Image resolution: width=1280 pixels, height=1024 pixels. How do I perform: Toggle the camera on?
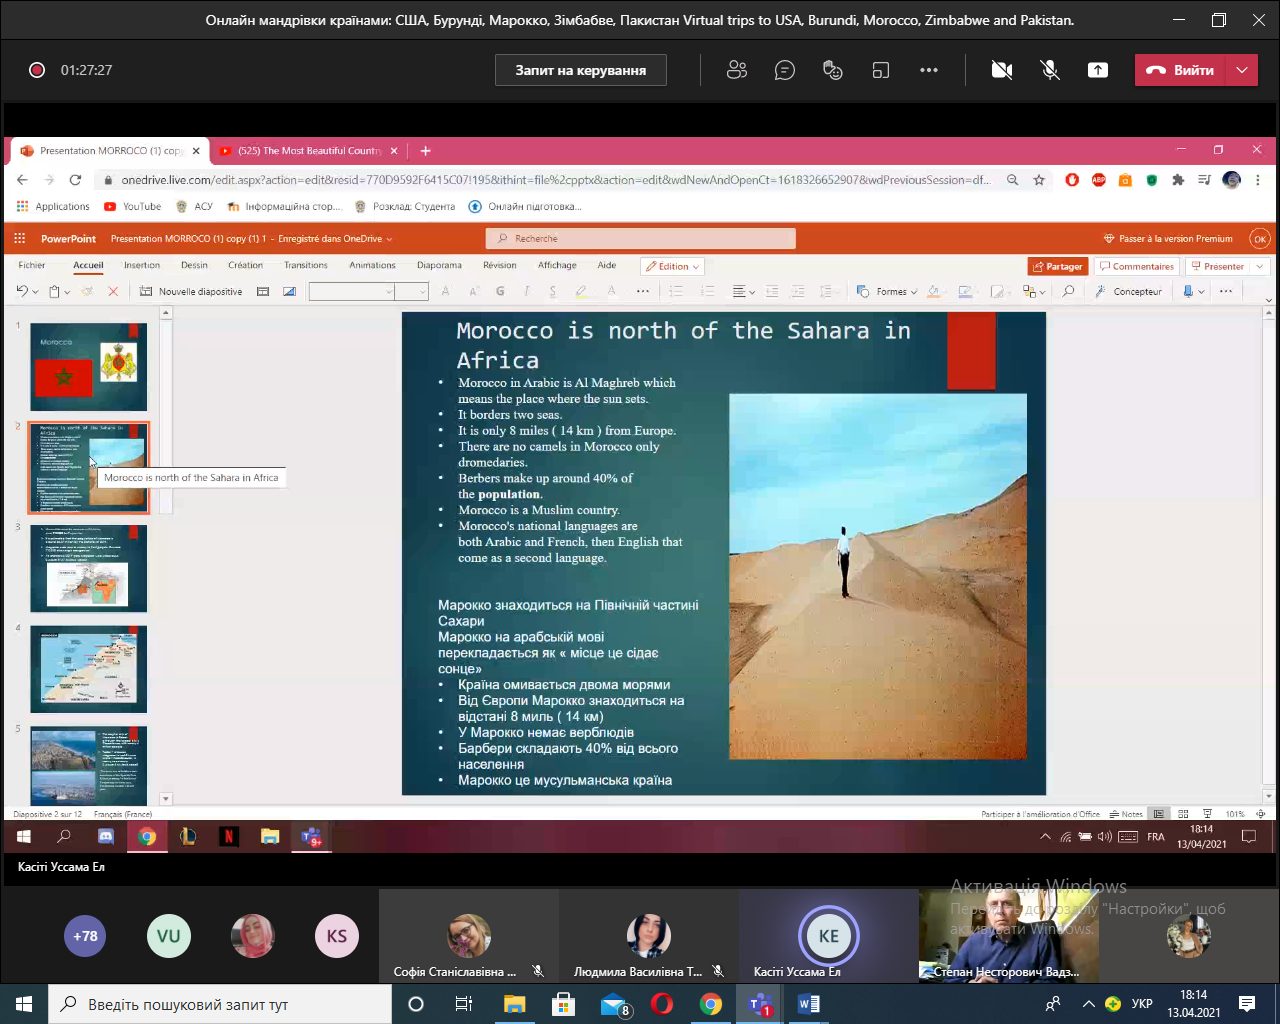coord(1001,70)
